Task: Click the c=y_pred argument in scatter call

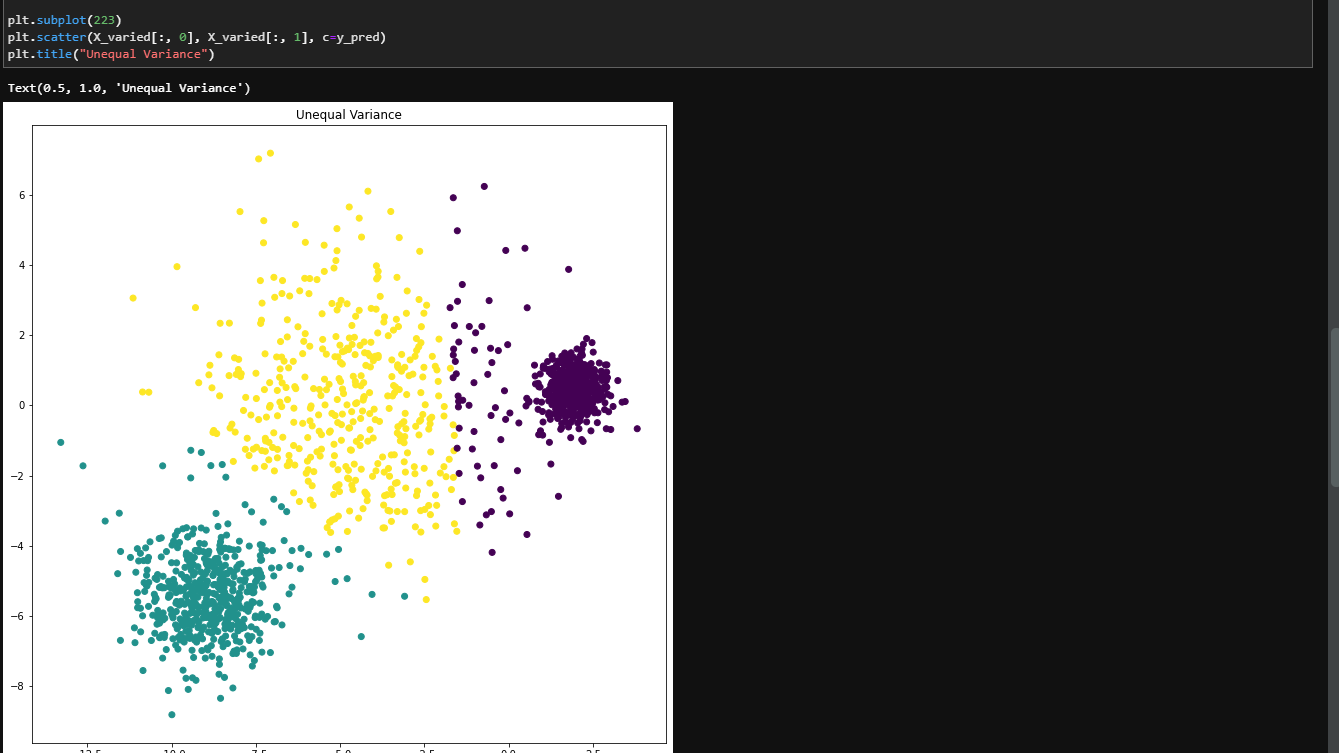Action: (x=354, y=37)
